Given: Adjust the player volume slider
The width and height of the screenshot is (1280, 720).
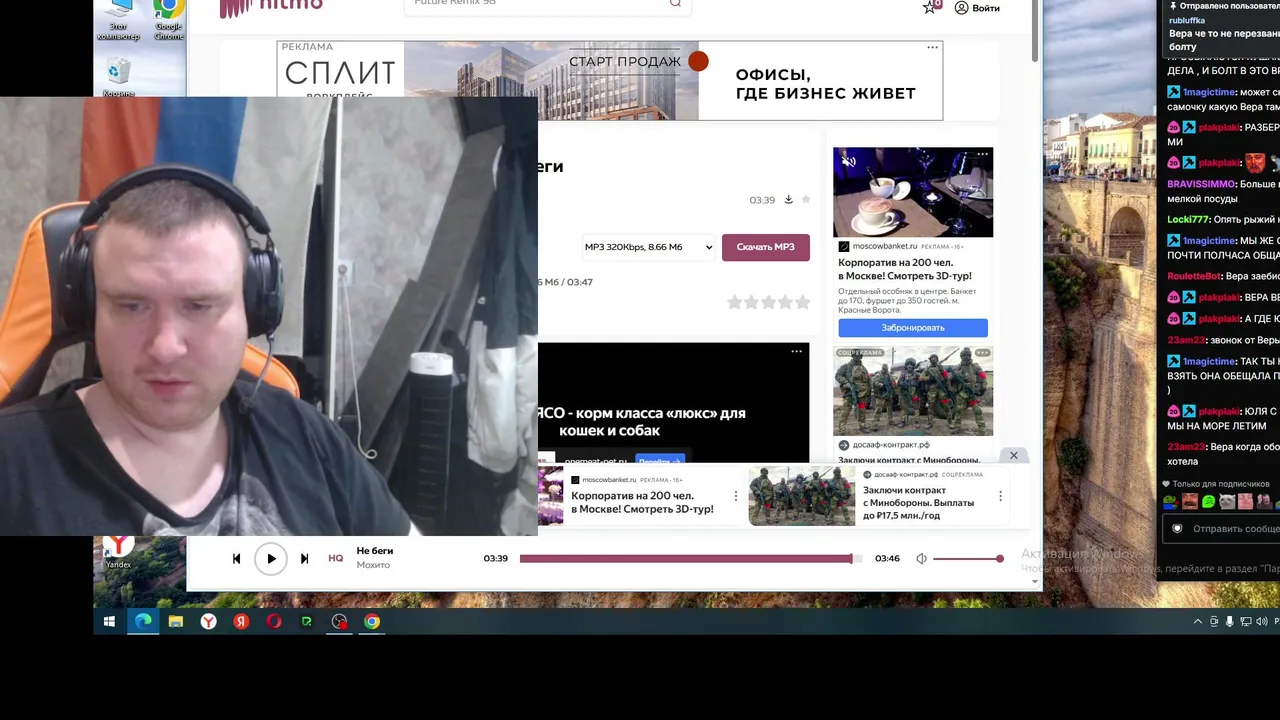Looking at the screenshot, I should point(968,559).
